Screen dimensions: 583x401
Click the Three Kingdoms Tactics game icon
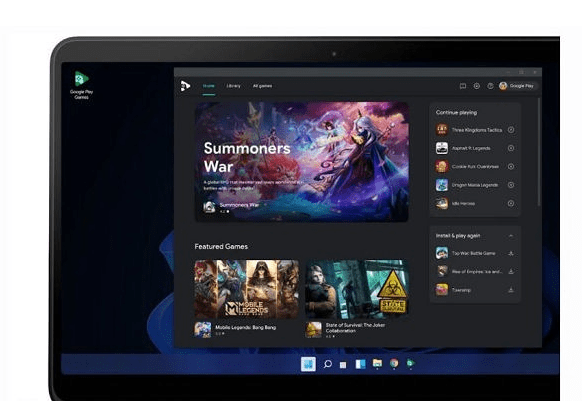[442, 130]
